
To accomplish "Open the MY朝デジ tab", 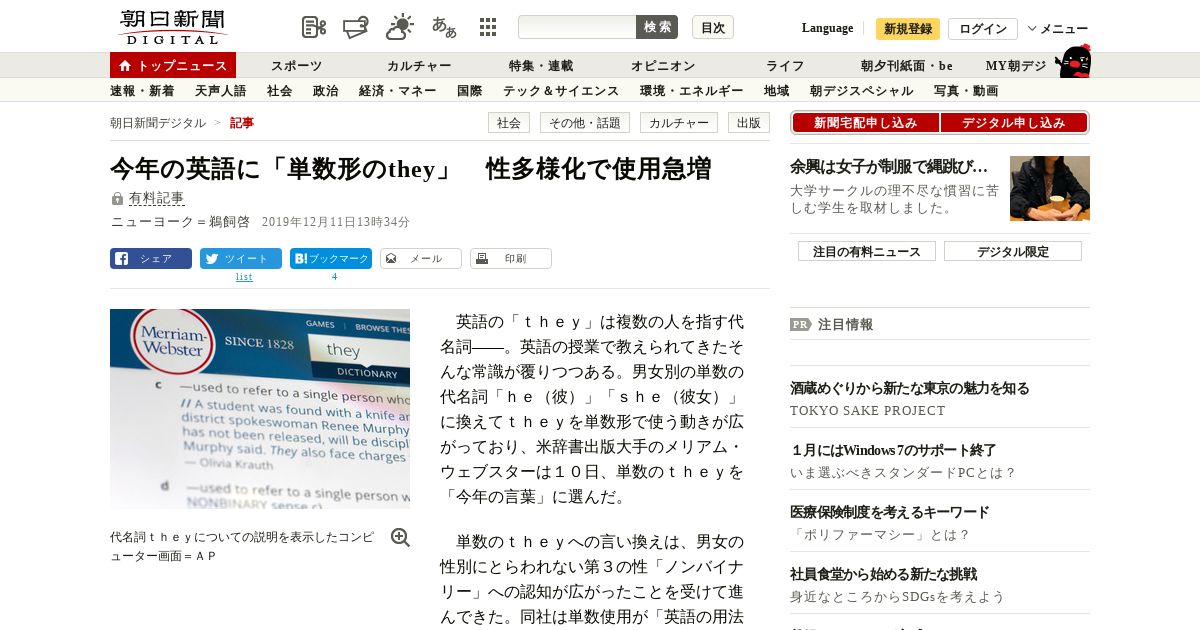I will (1016, 66).
